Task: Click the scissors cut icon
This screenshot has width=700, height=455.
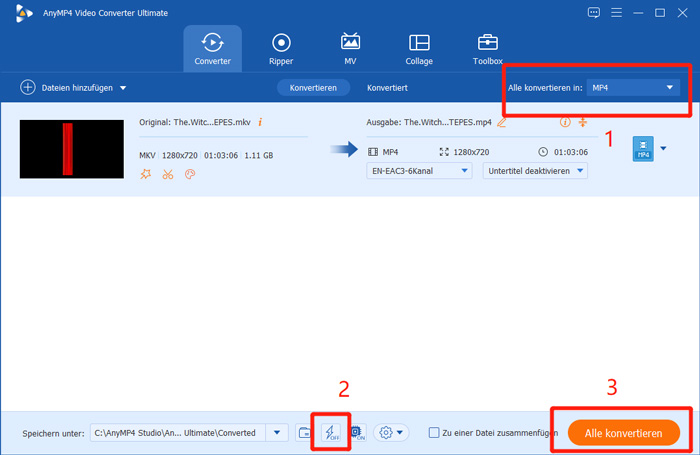Action: (167, 174)
